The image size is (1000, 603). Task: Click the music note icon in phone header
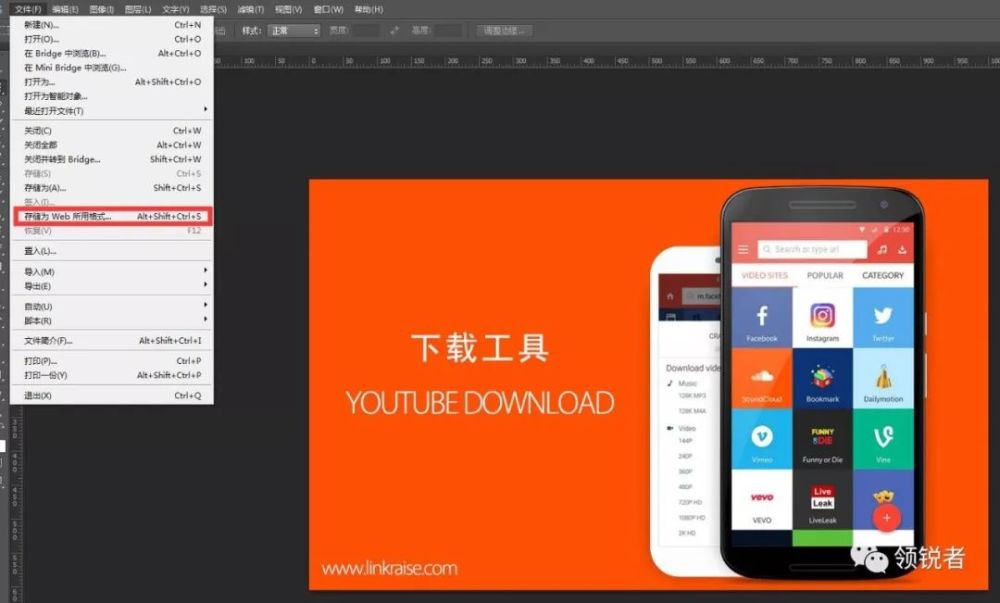pyautogui.click(x=882, y=249)
